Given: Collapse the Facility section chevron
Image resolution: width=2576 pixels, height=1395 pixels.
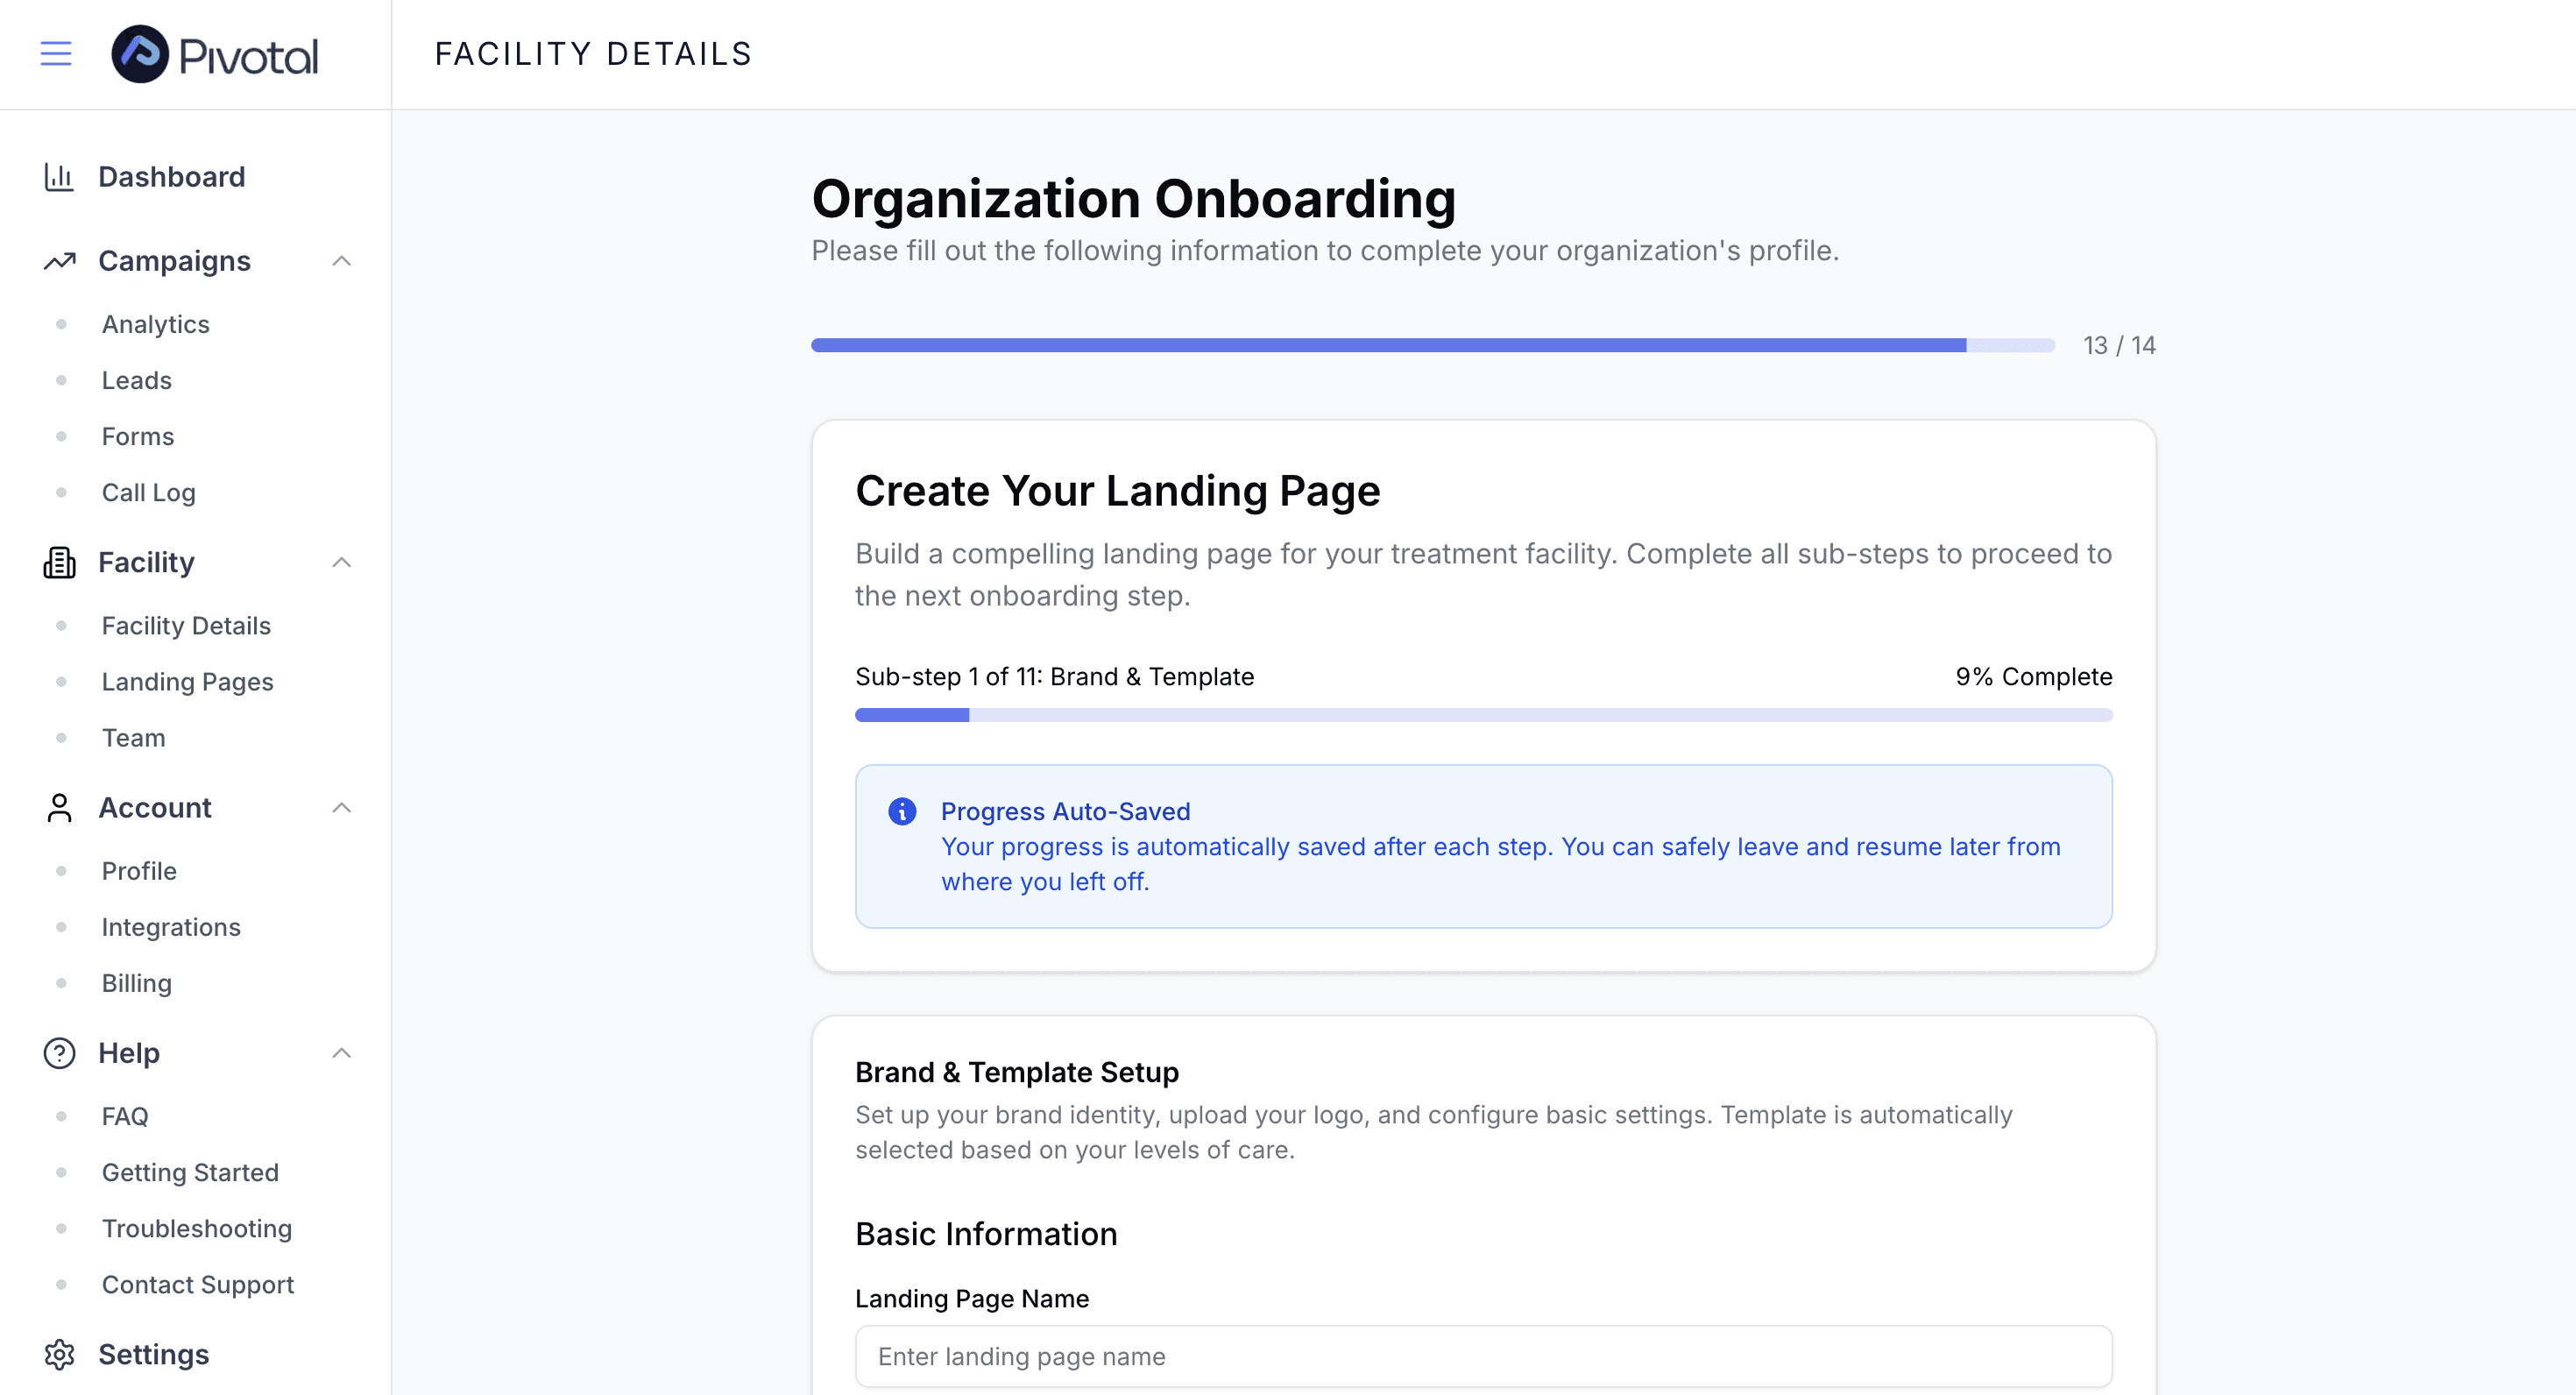Looking at the screenshot, I should [x=341, y=563].
